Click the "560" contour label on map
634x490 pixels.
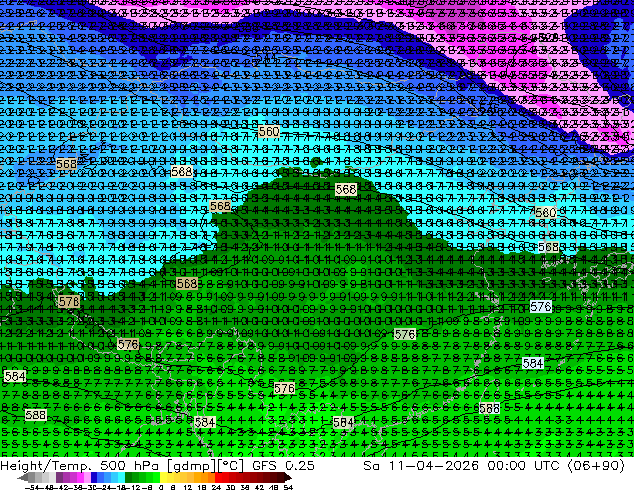268,132
